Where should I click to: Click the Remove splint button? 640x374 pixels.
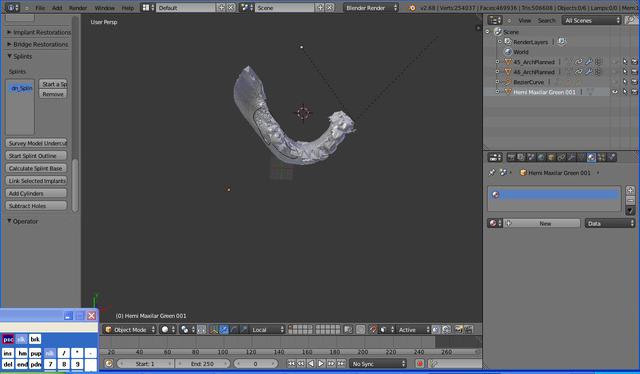tap(53, 94)
